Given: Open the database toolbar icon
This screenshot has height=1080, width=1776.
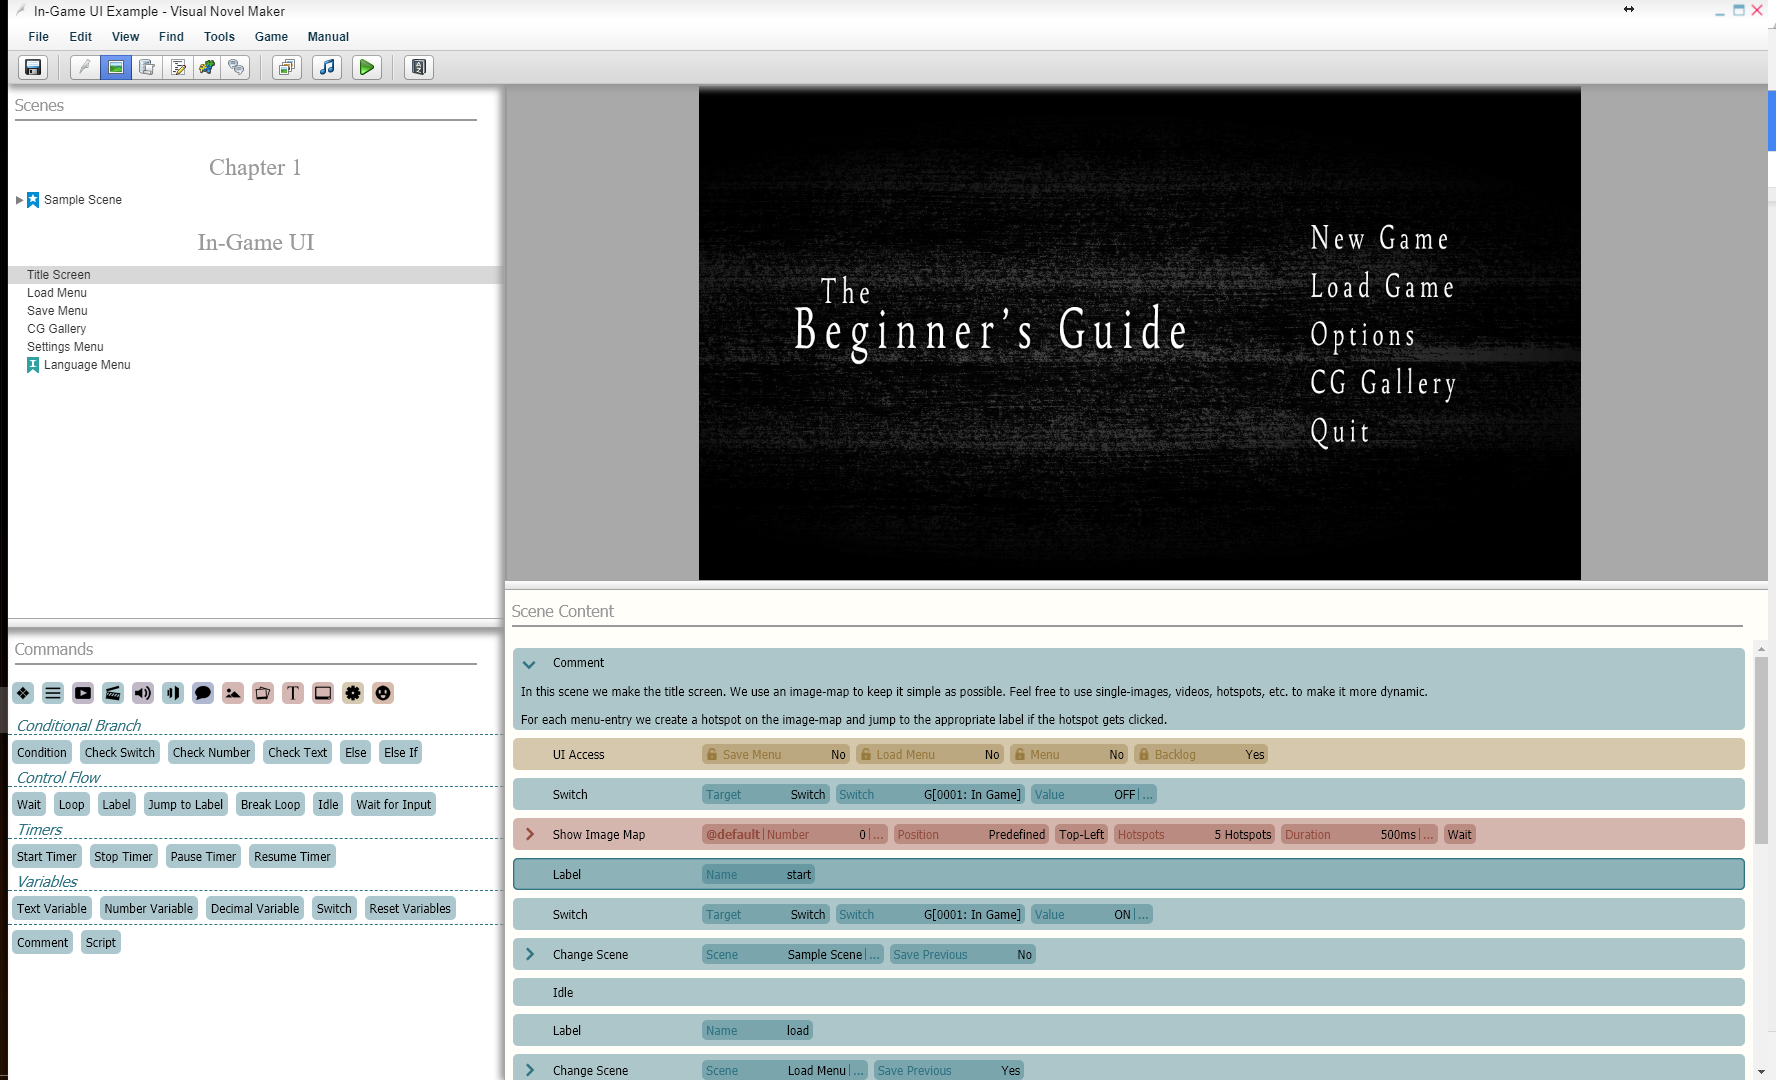Looking at the screenshot, I should (146, 67).
